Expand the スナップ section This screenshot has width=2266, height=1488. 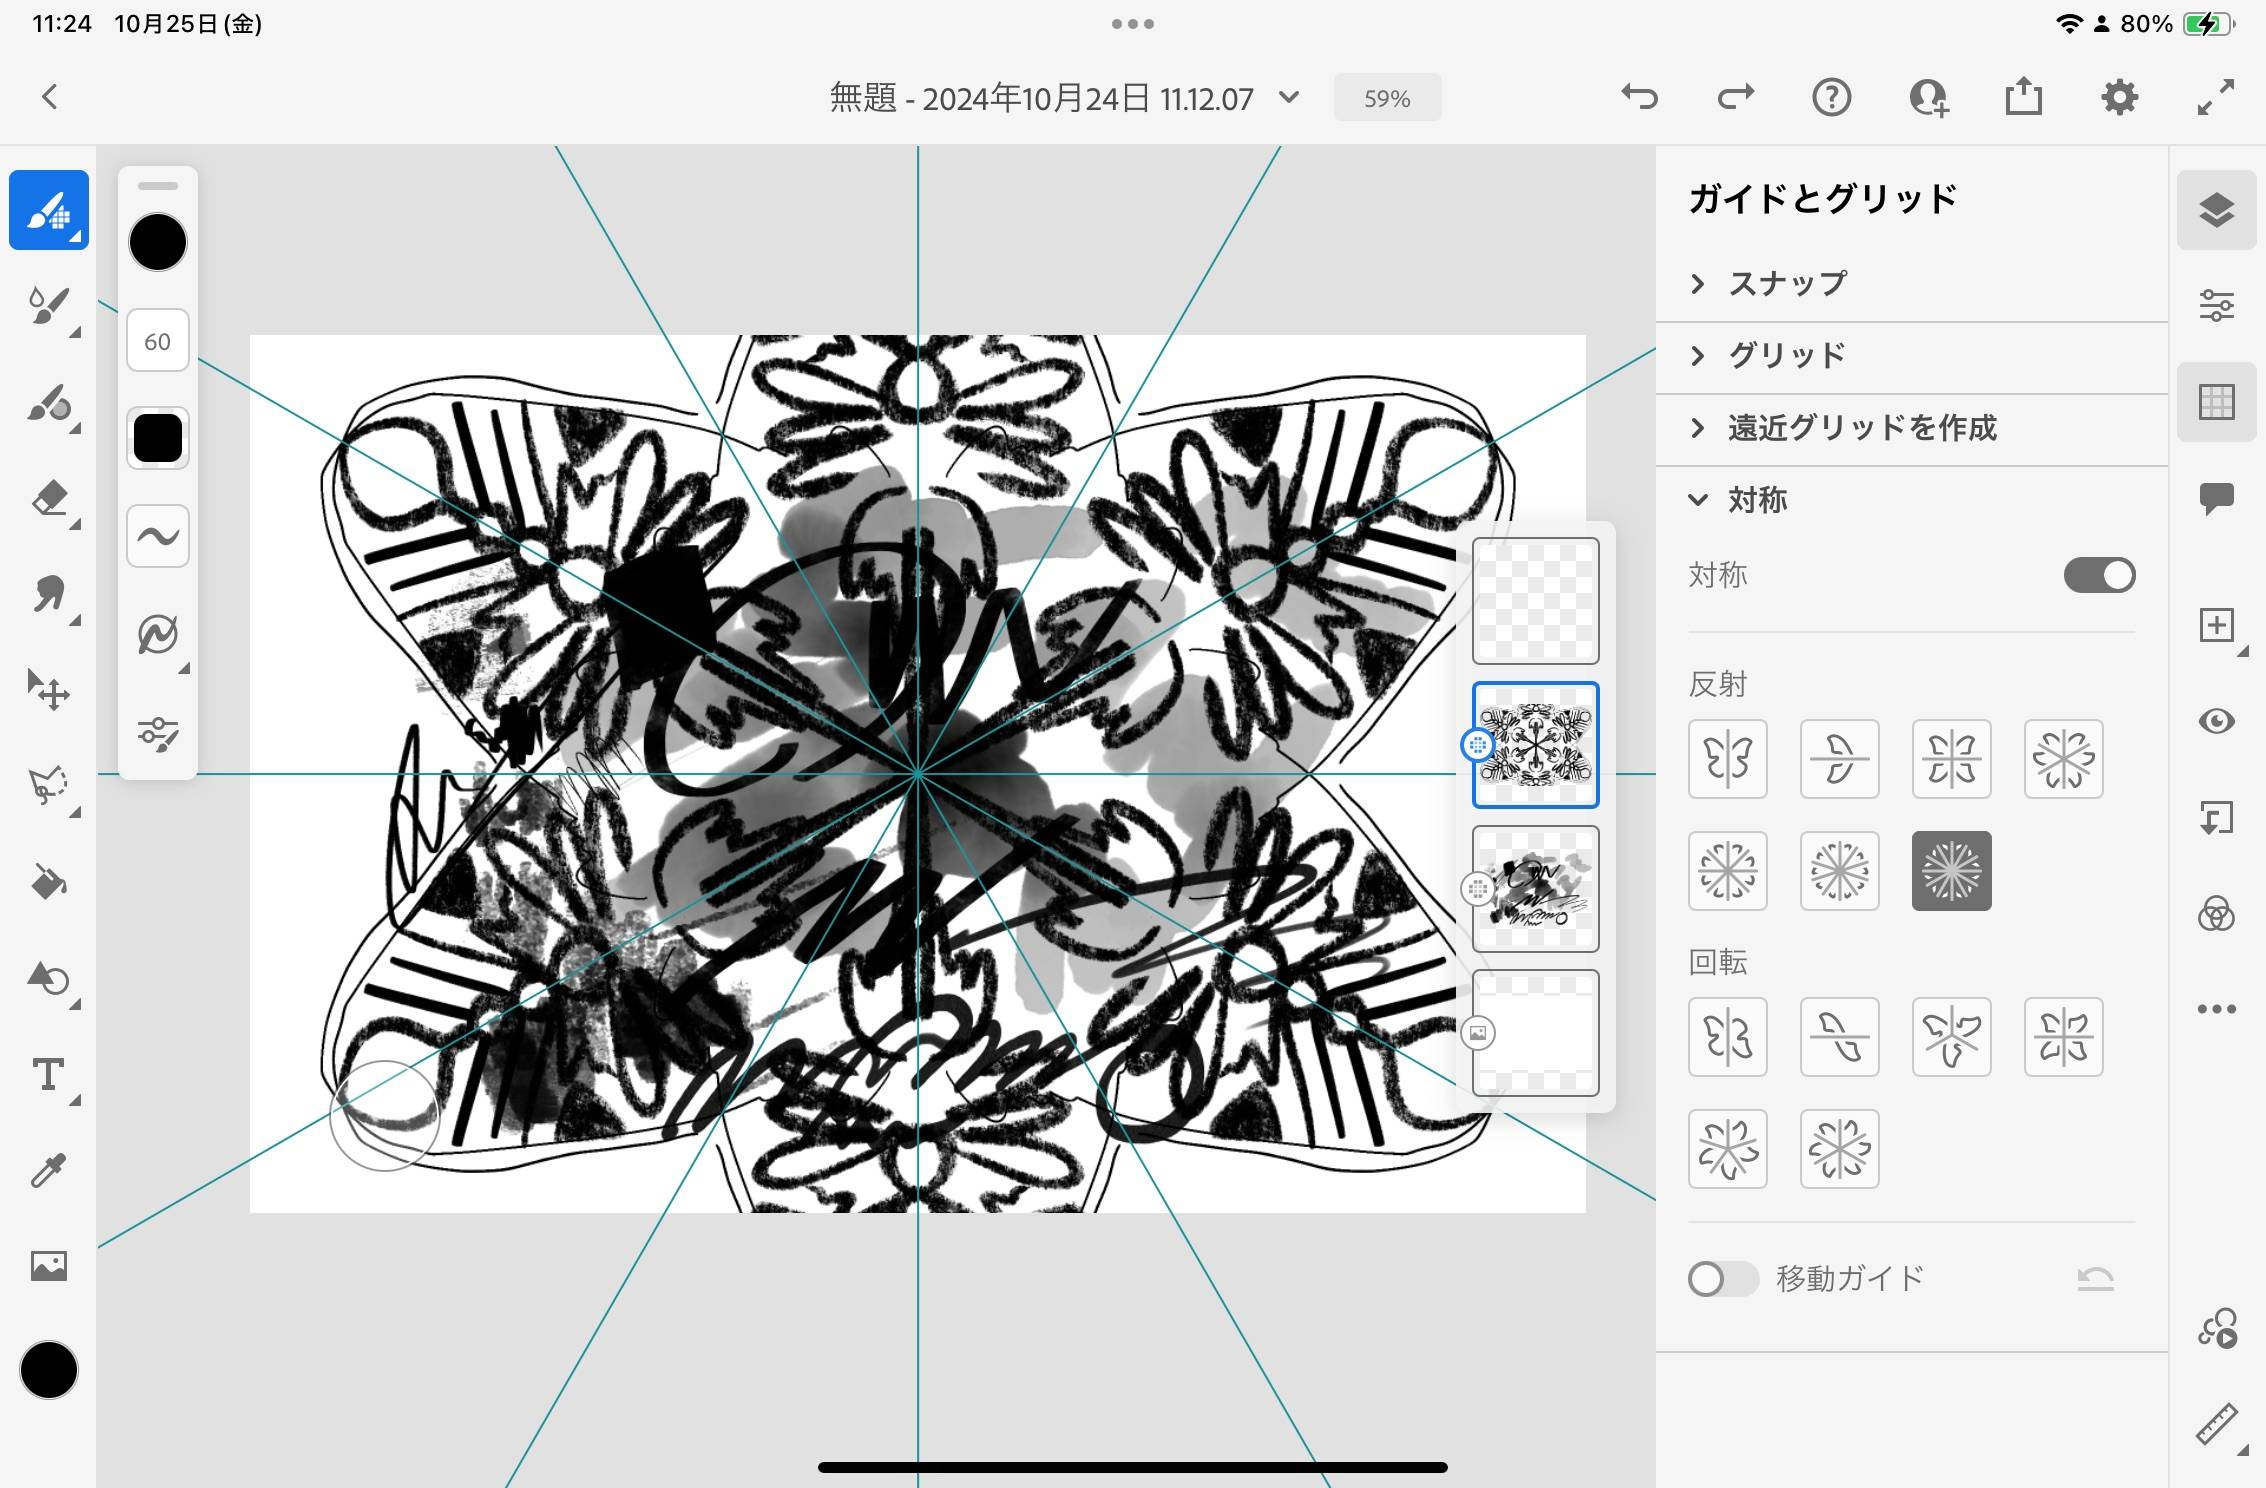(x=1911, y=284)
